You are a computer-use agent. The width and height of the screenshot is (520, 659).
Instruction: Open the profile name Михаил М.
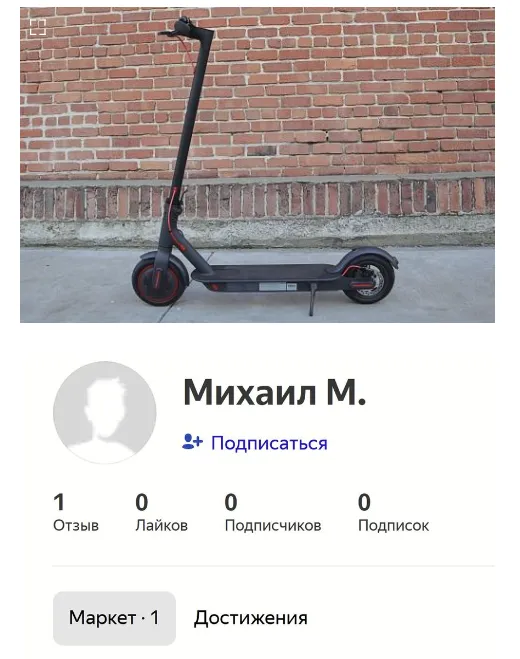pyautogui.click(x=275, y=392)
